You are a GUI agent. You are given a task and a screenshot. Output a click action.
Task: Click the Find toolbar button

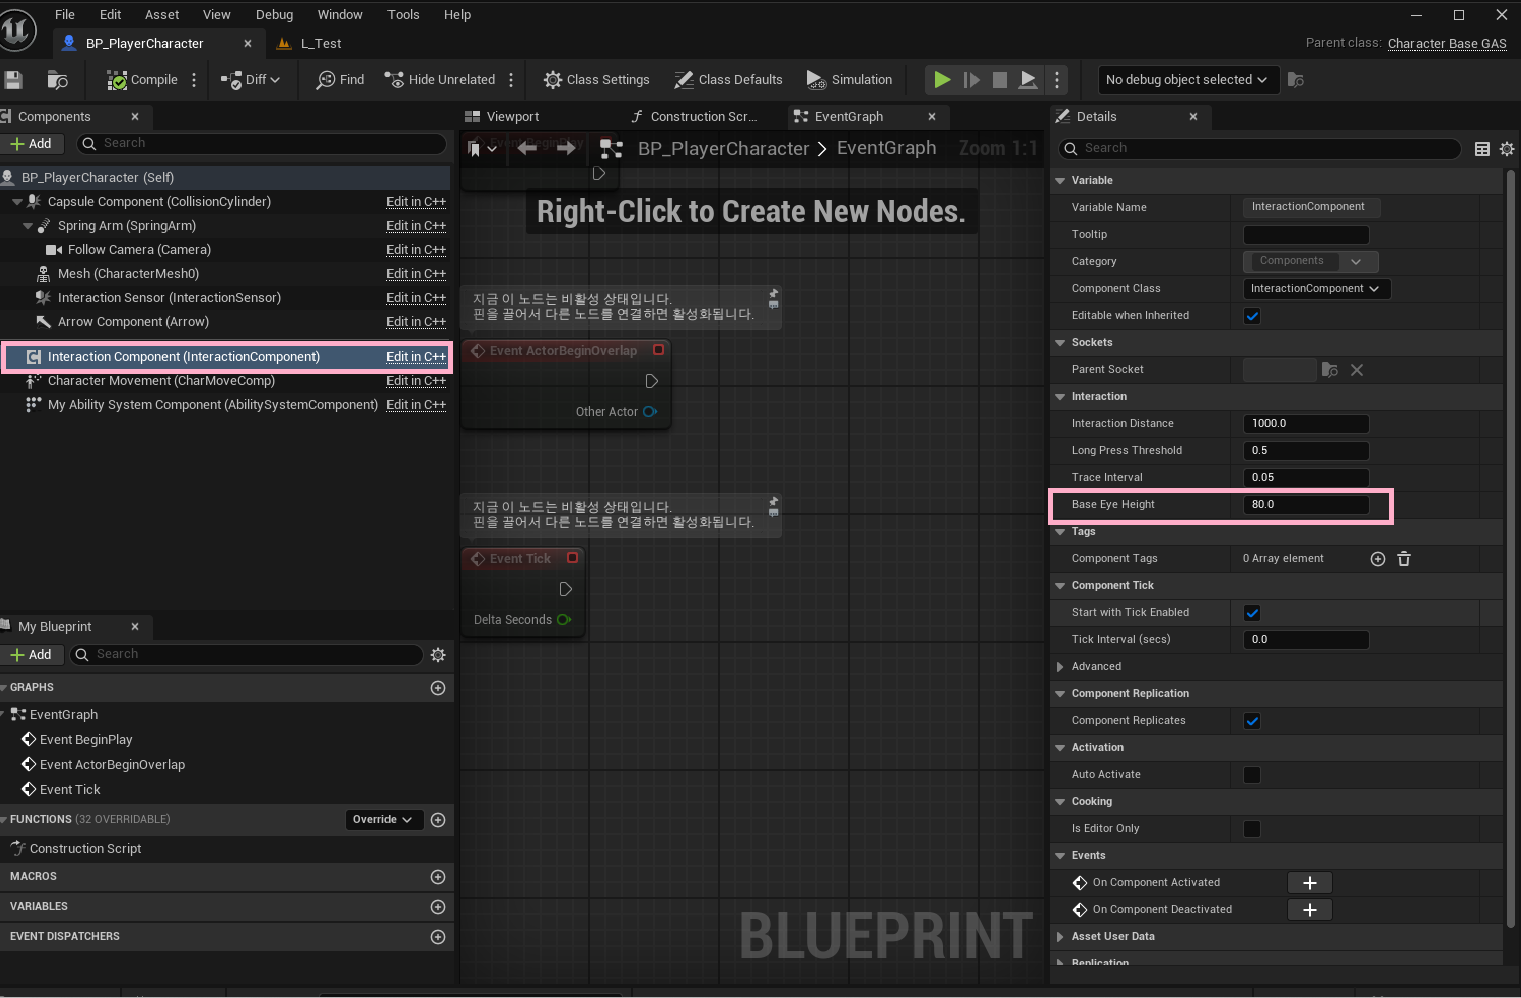point(340,80)
